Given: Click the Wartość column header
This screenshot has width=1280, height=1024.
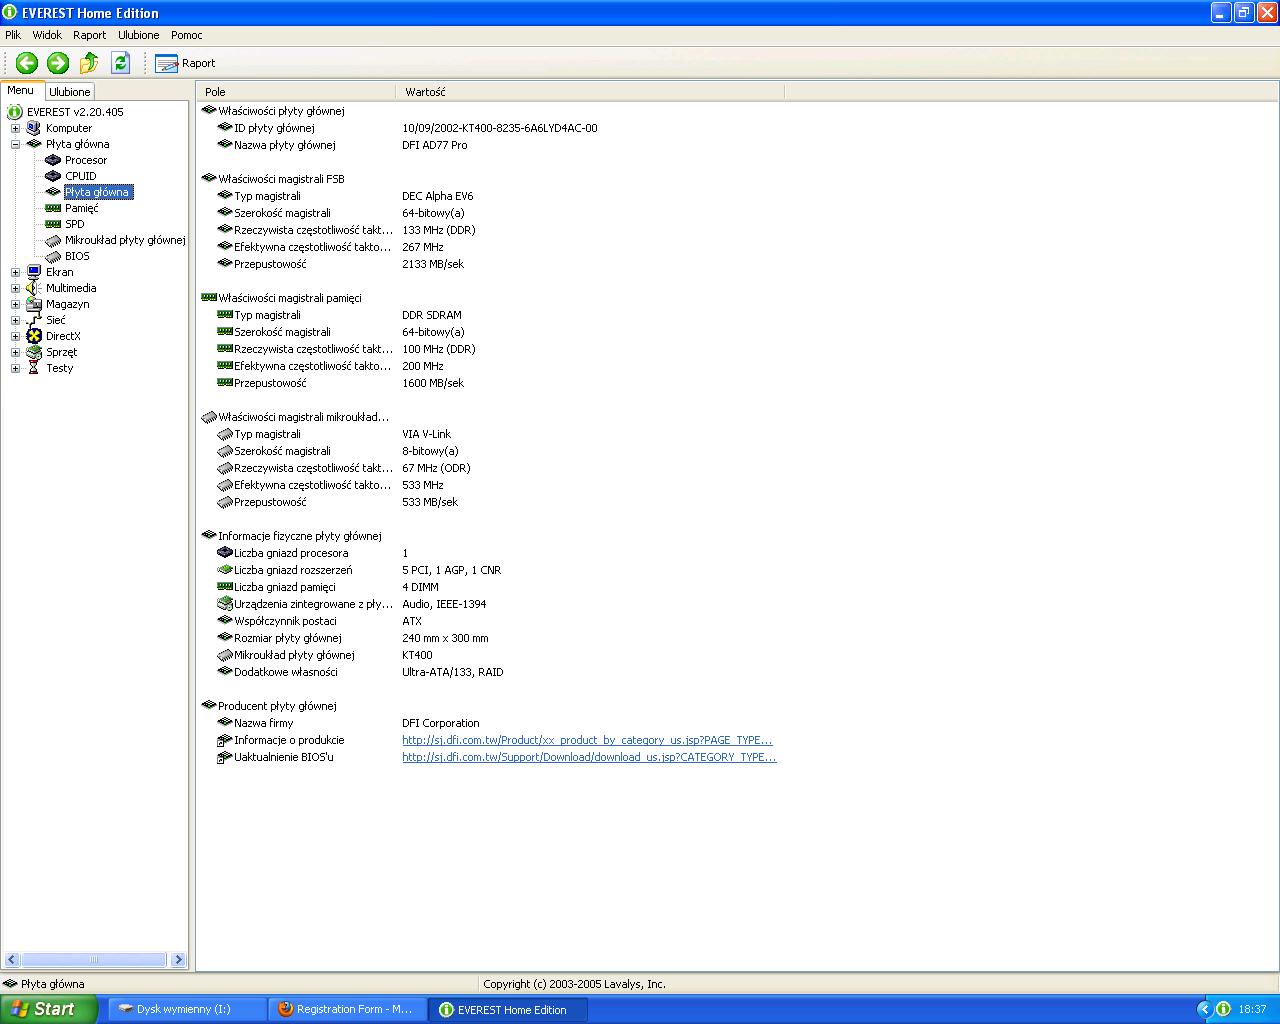Looking at the screenshot, I should click(x=590, y=92).
